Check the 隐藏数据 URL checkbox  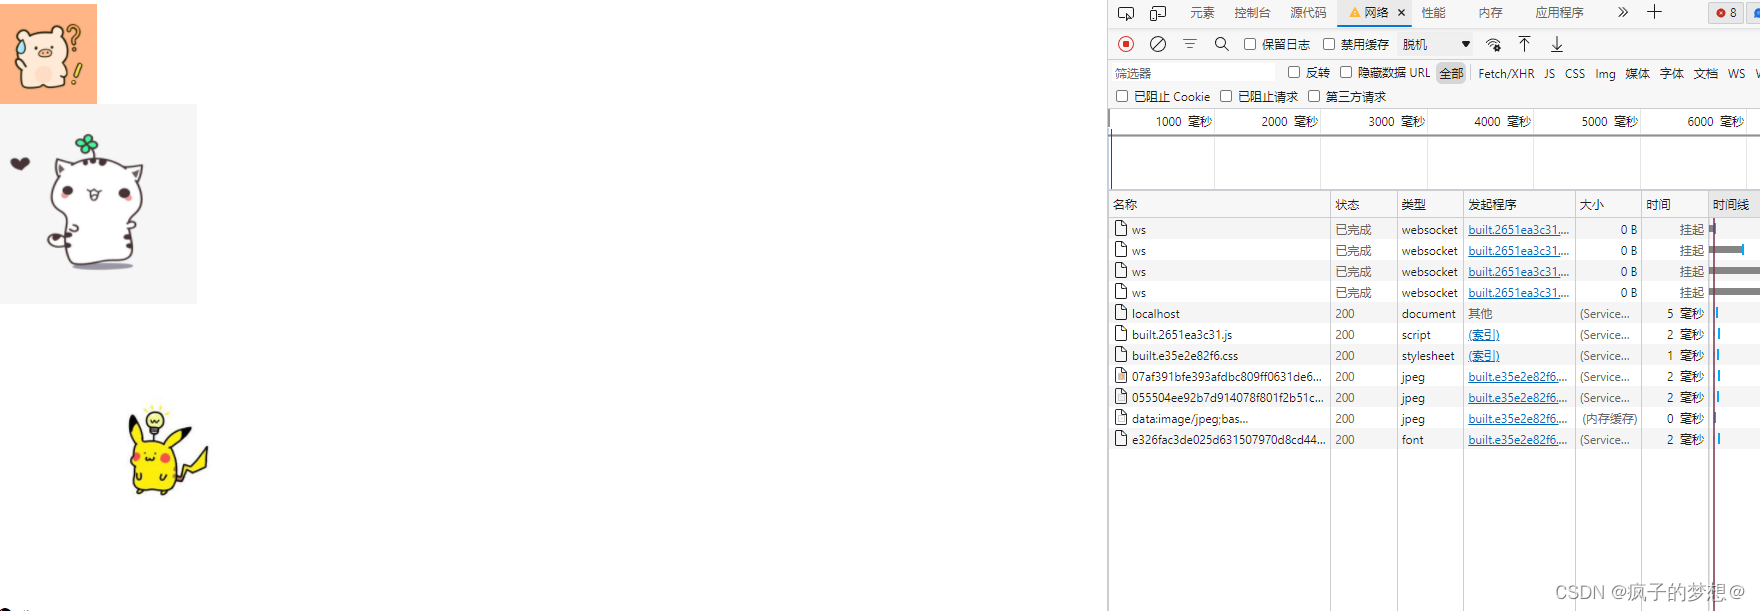click(x=1346, y=72)
